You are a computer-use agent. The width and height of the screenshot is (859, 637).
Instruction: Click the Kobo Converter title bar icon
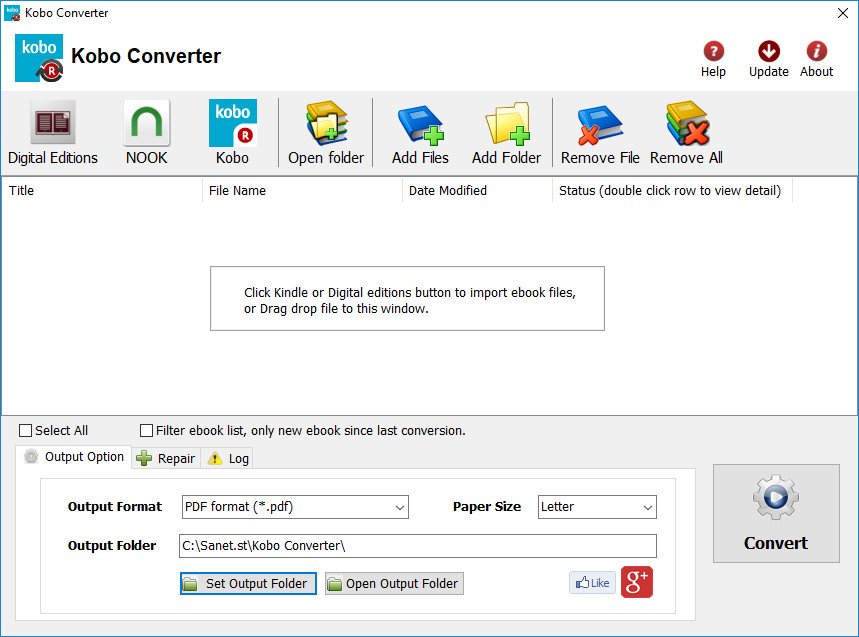pos(12,13)
